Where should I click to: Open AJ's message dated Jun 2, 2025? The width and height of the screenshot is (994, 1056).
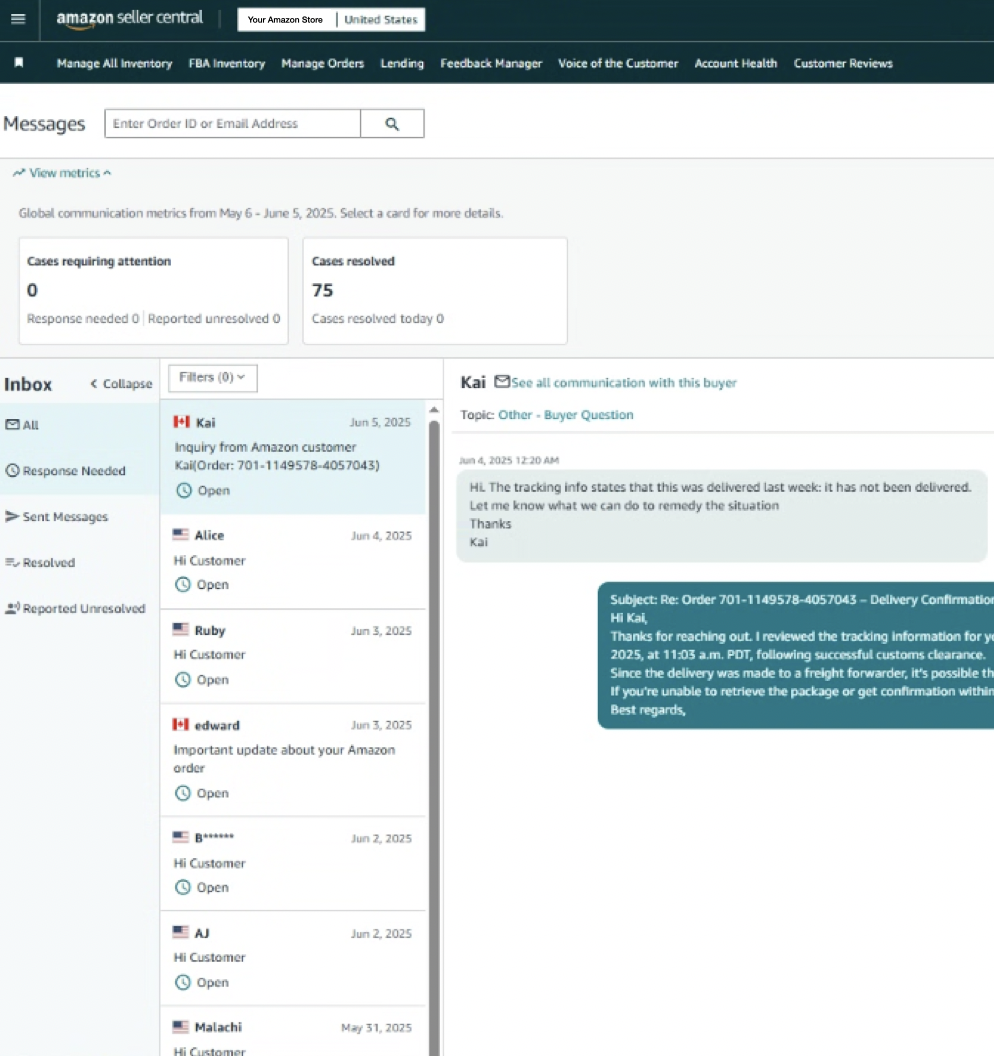pos(293,959)
